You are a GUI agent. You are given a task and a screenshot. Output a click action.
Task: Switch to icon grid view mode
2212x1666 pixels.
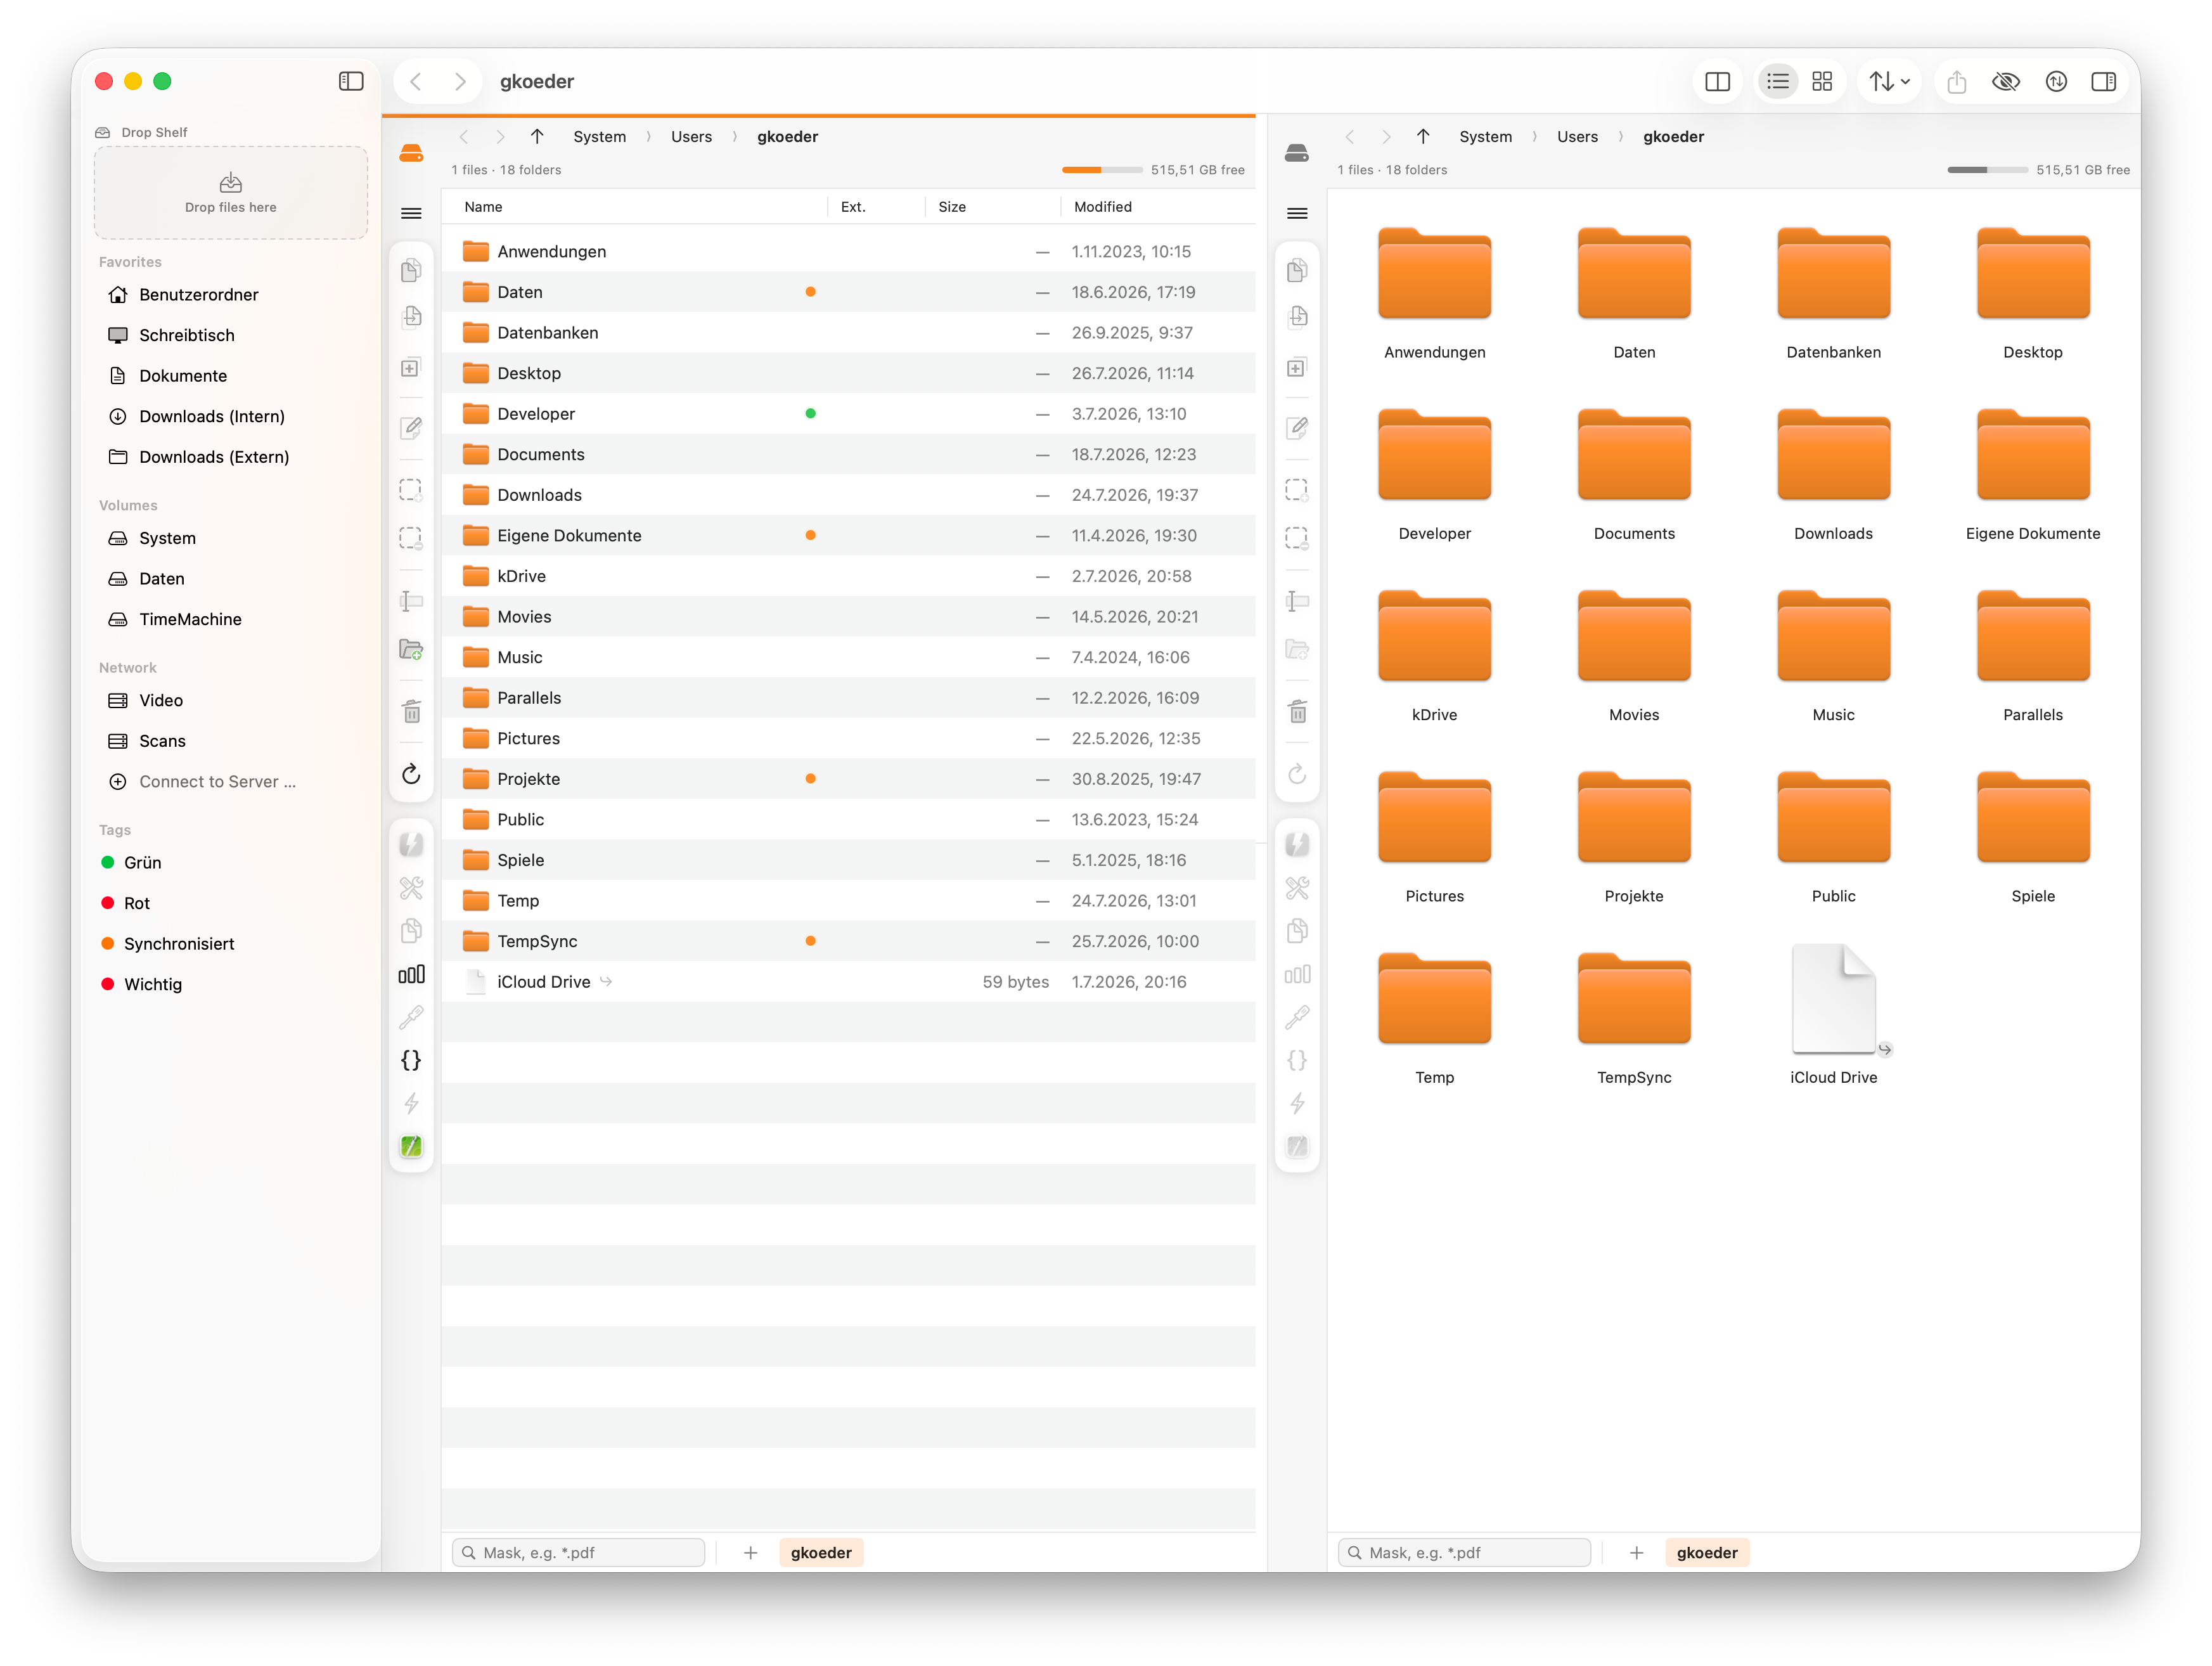(x=1822, y=82)
